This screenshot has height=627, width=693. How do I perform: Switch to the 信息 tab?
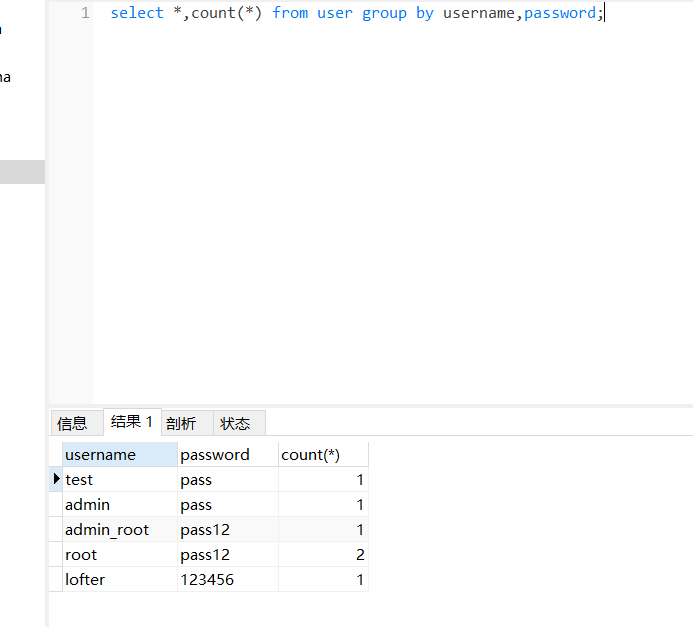[x=77, y=423]
